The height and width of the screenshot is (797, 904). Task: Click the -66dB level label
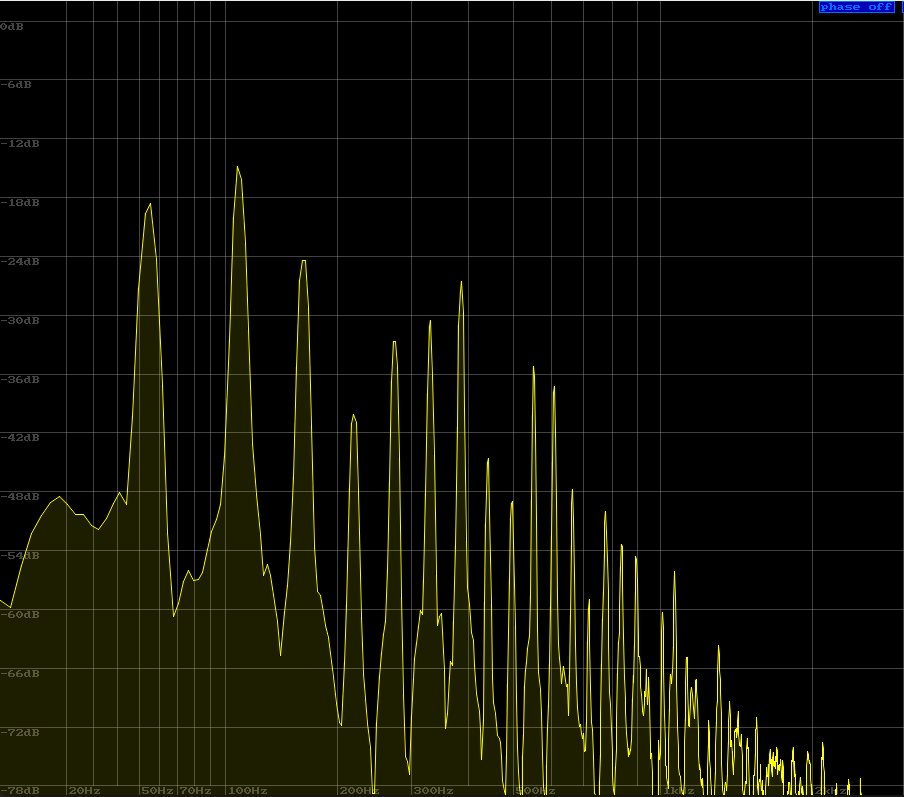20,674
